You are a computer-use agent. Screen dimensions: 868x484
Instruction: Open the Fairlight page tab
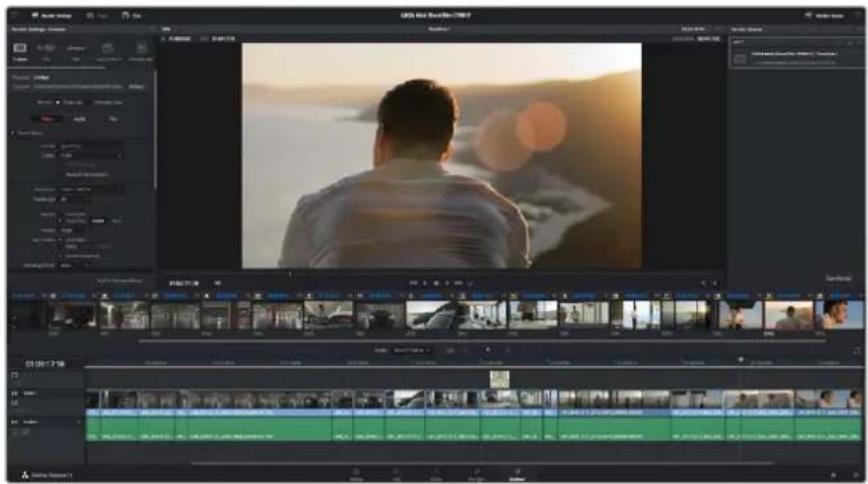(477, 475)
